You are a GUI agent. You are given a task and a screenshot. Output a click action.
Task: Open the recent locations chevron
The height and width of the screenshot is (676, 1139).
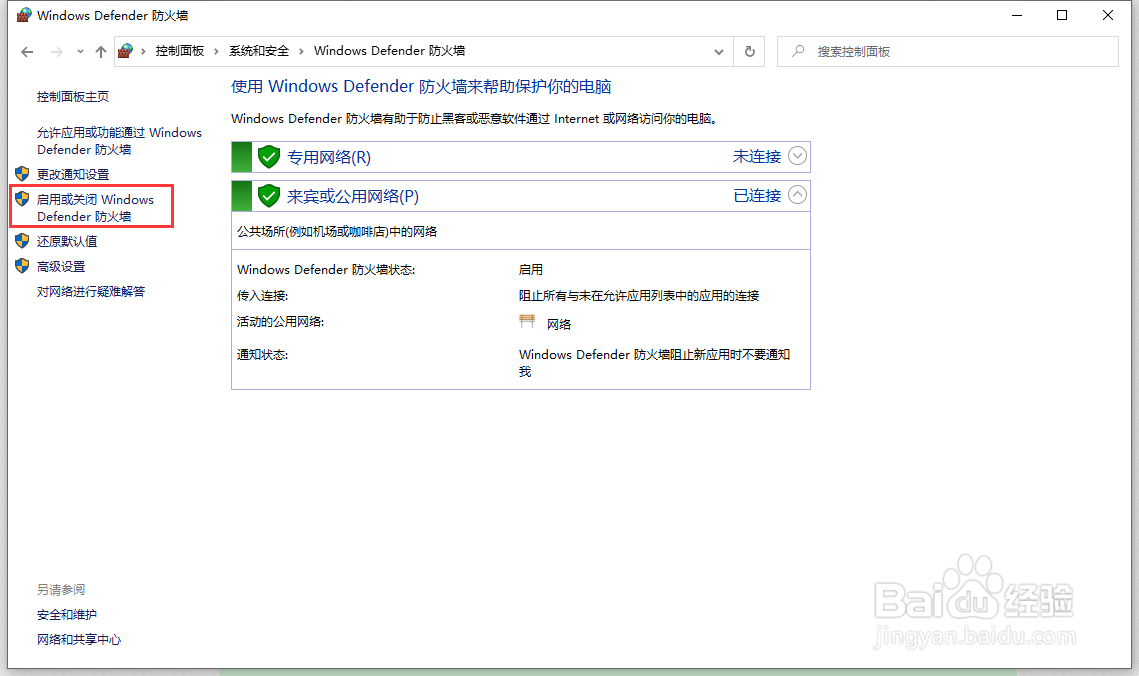click(80, 52)
